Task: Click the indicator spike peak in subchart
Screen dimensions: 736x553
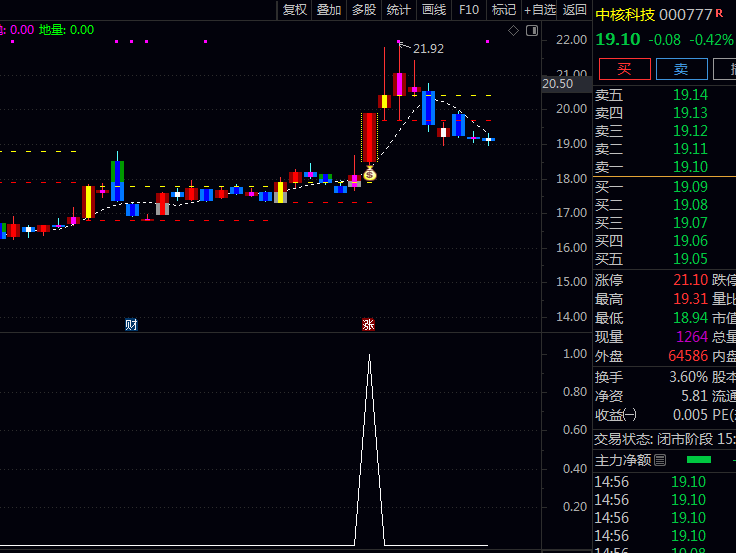Action: tap(369, 356)
